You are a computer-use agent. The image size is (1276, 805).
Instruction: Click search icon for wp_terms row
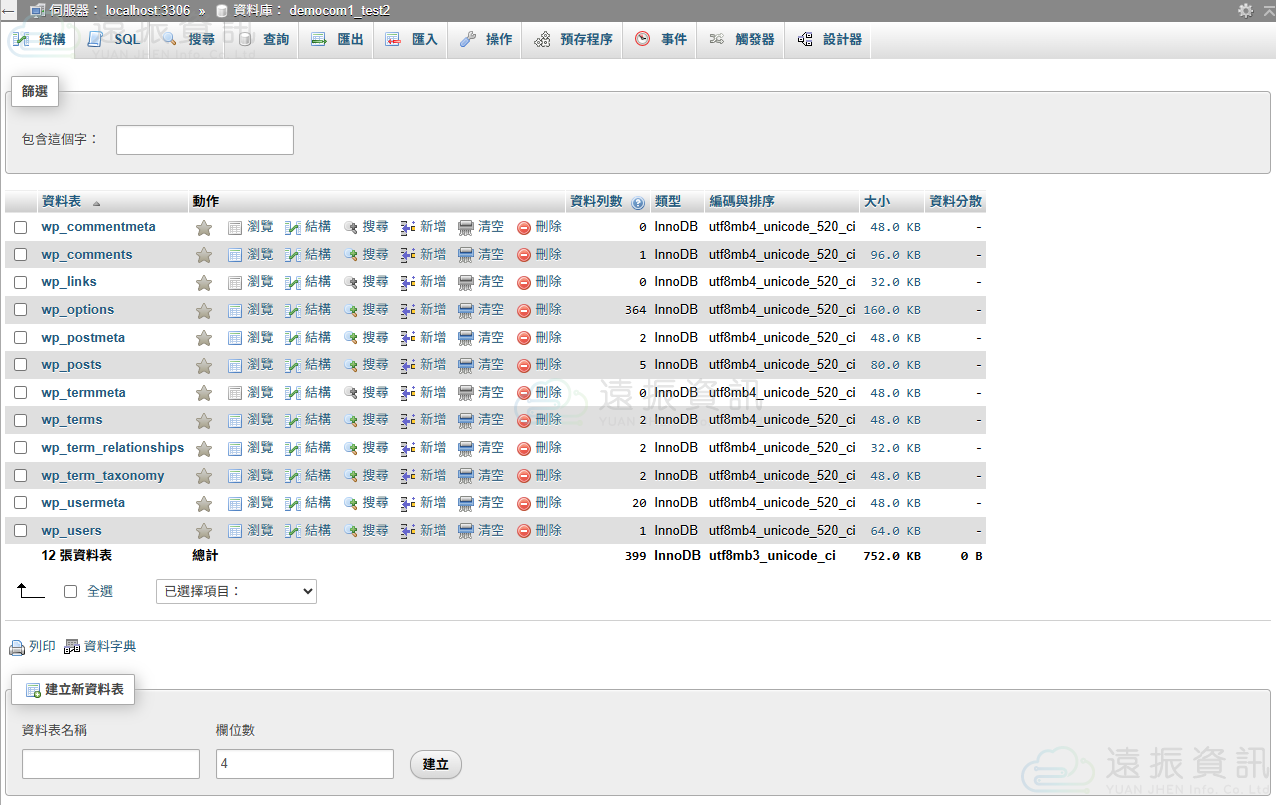[351, 421]
